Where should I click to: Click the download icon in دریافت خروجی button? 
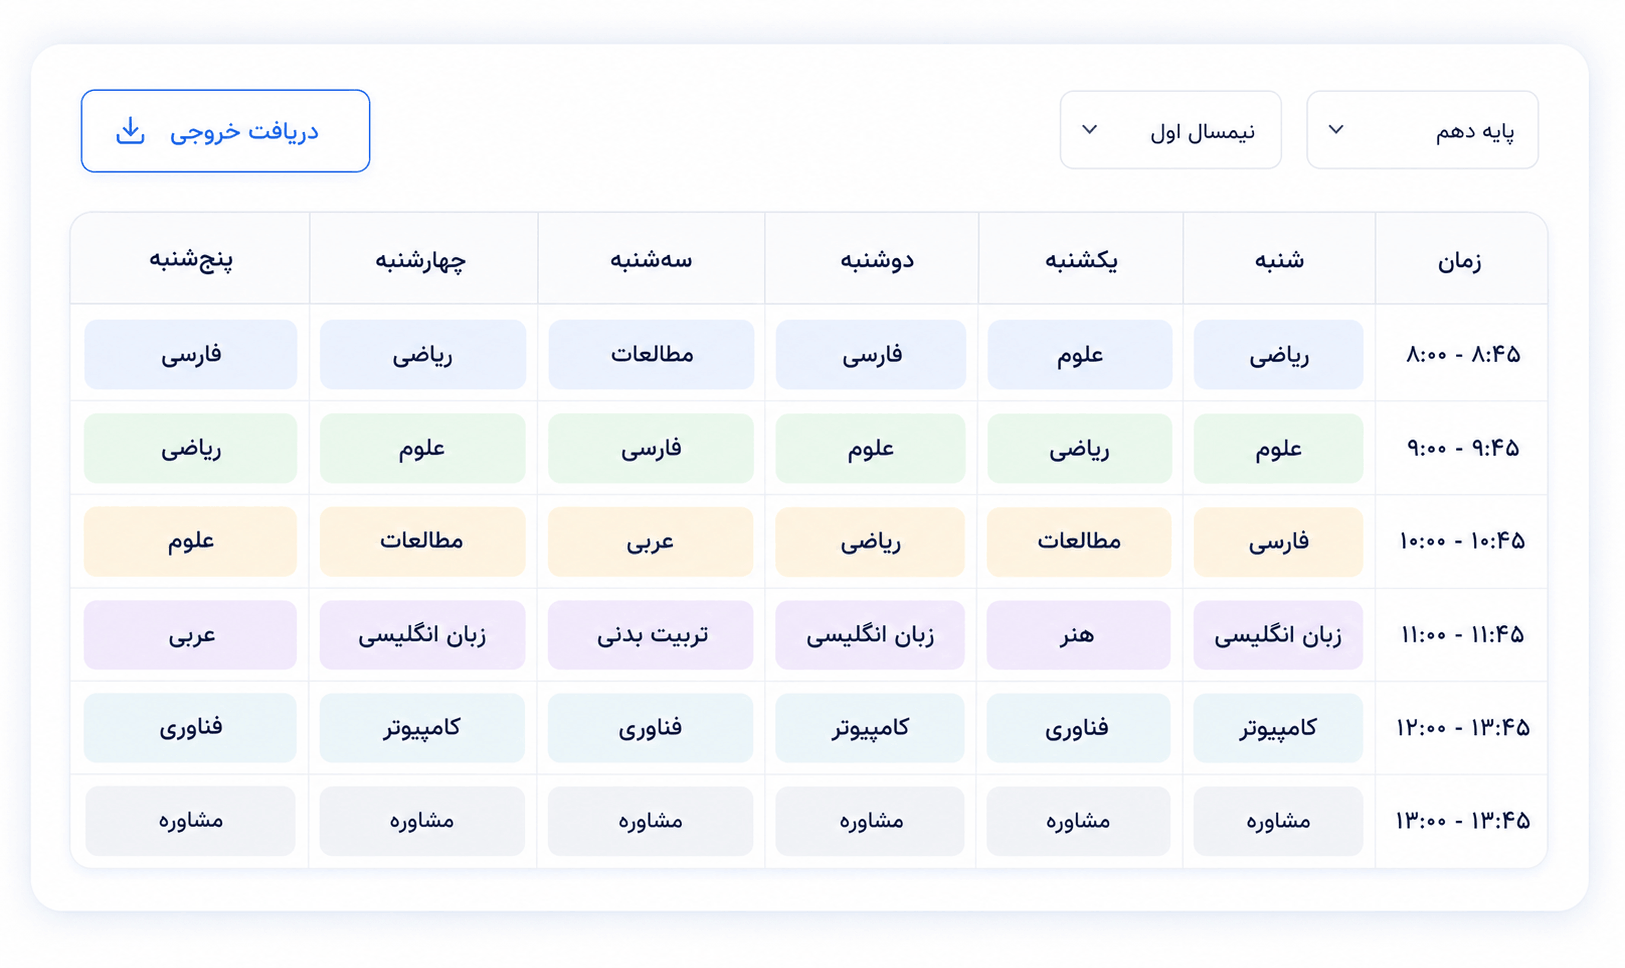pyautogui.click(x=130, y=131)
